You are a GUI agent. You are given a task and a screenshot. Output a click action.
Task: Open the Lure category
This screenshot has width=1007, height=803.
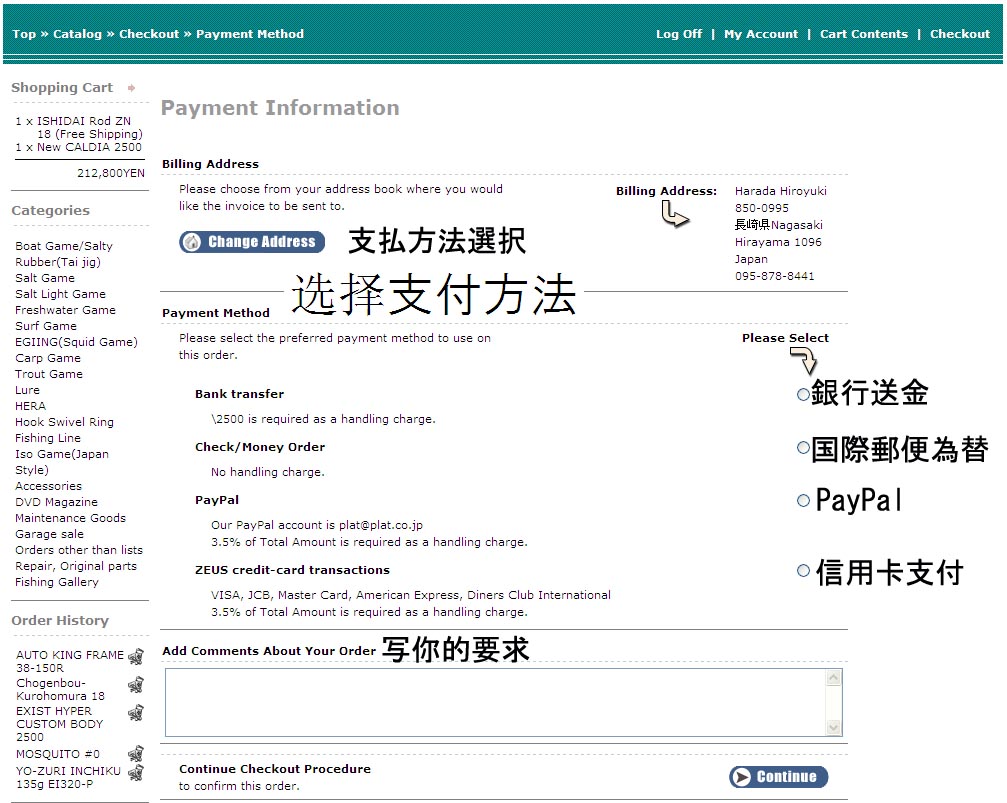click(x=27, y=390)
